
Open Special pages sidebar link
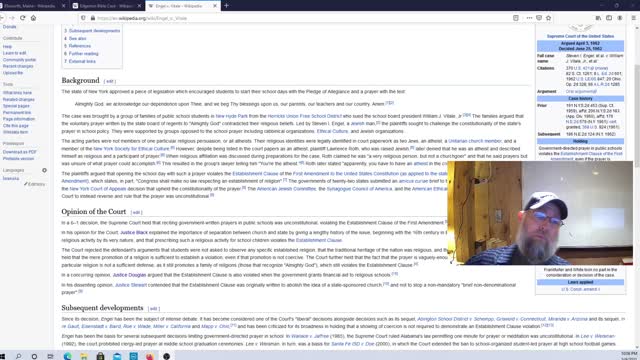pyautogui.click(x=16, y=106)
